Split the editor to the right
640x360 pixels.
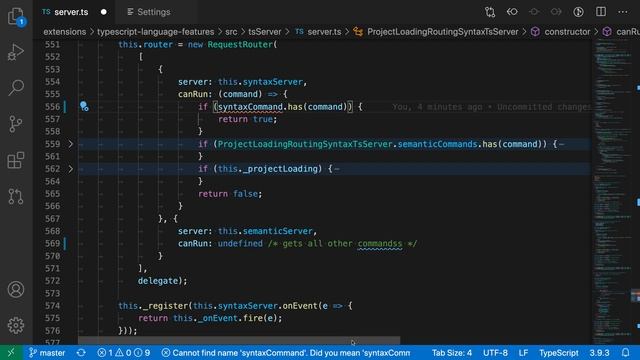pyautogui.click(x=601, y=12)
